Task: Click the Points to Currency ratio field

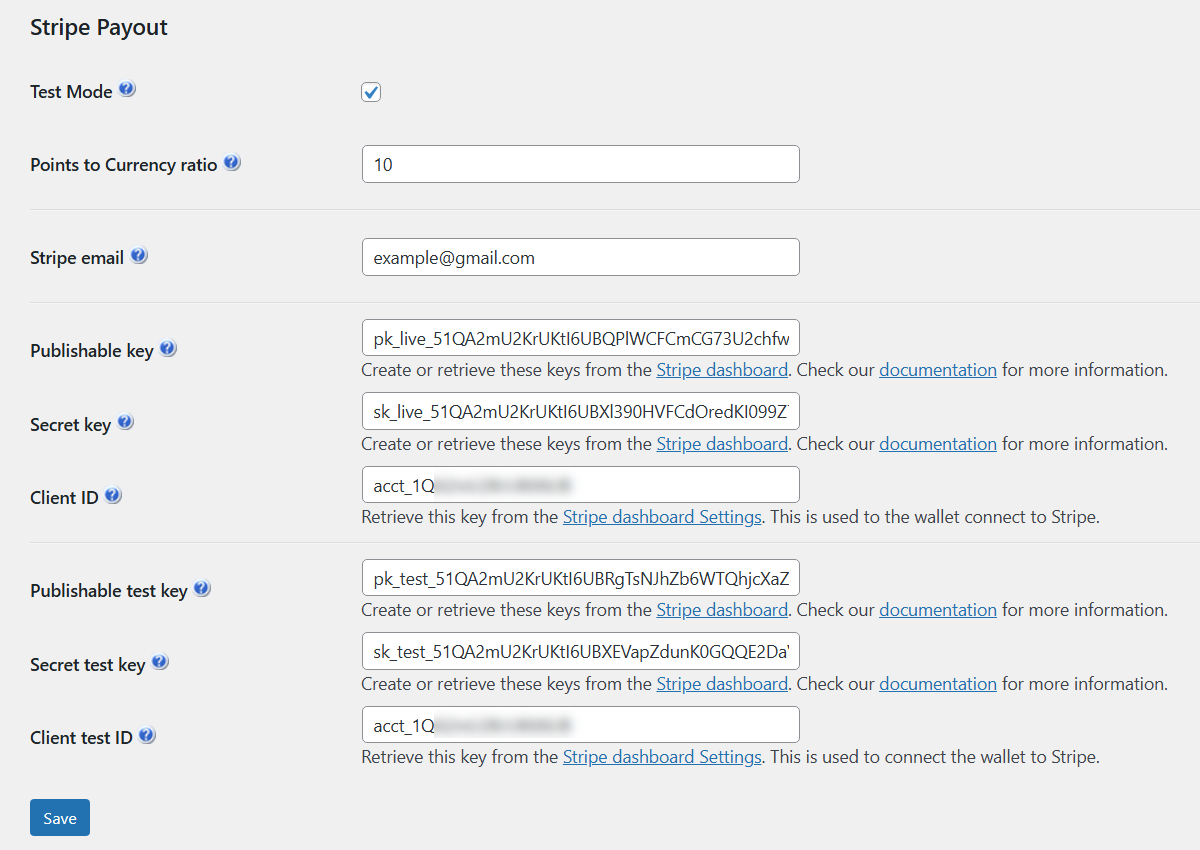Action: click(581, 164)
